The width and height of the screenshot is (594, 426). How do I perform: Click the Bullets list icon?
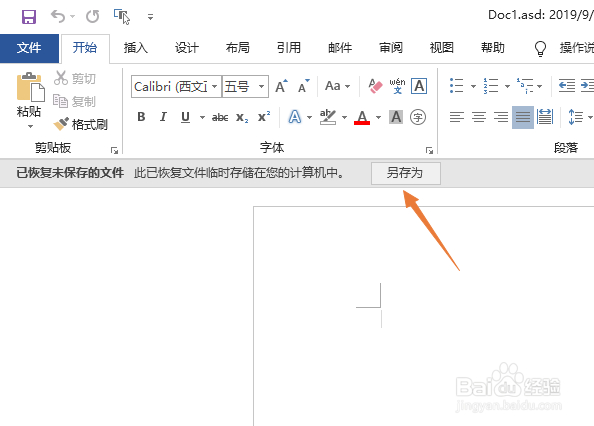pyautogui.click(x=456, y=86)
